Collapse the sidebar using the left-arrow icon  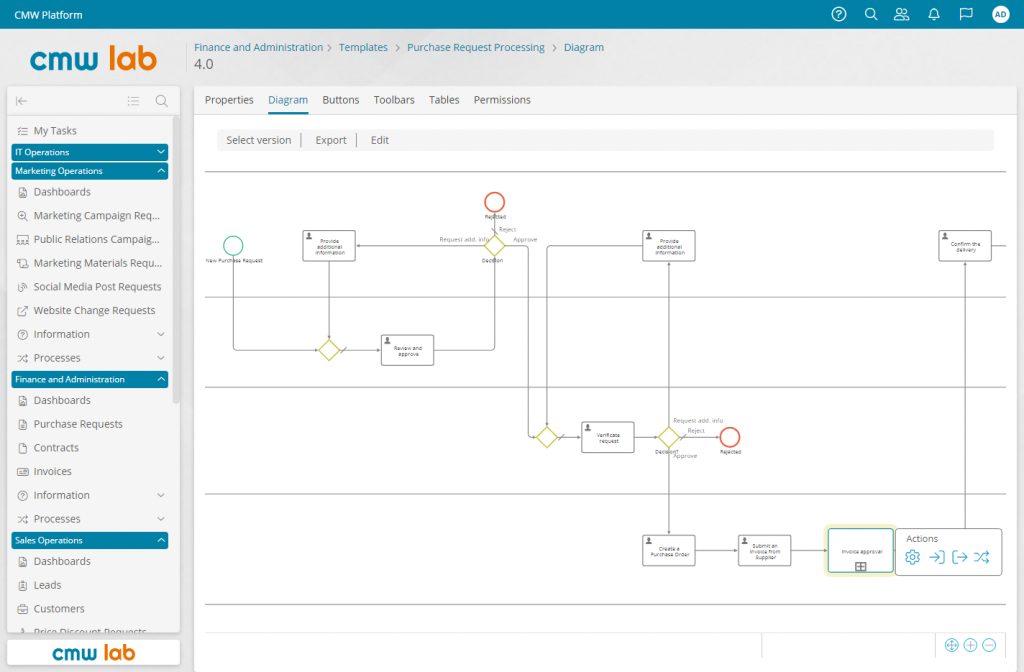[x=22, y=101]
